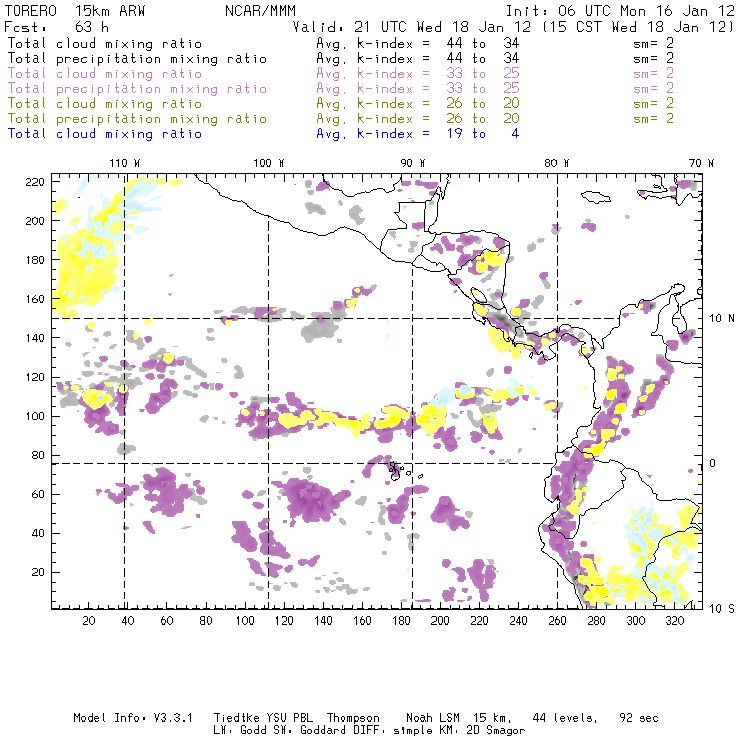
Task: Click the "0" equator latitude label
Action: coord(712,463)
